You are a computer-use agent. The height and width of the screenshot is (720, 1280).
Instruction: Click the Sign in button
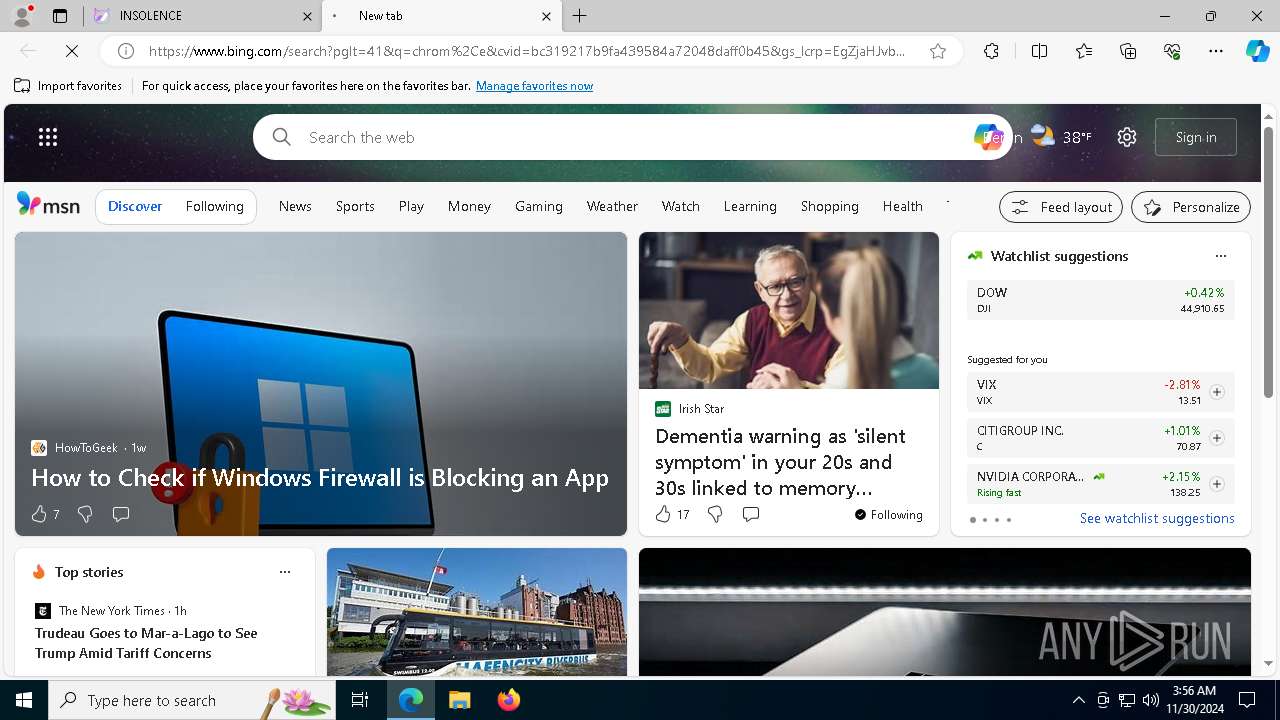pyautogui.click(x=1196, y=137)
